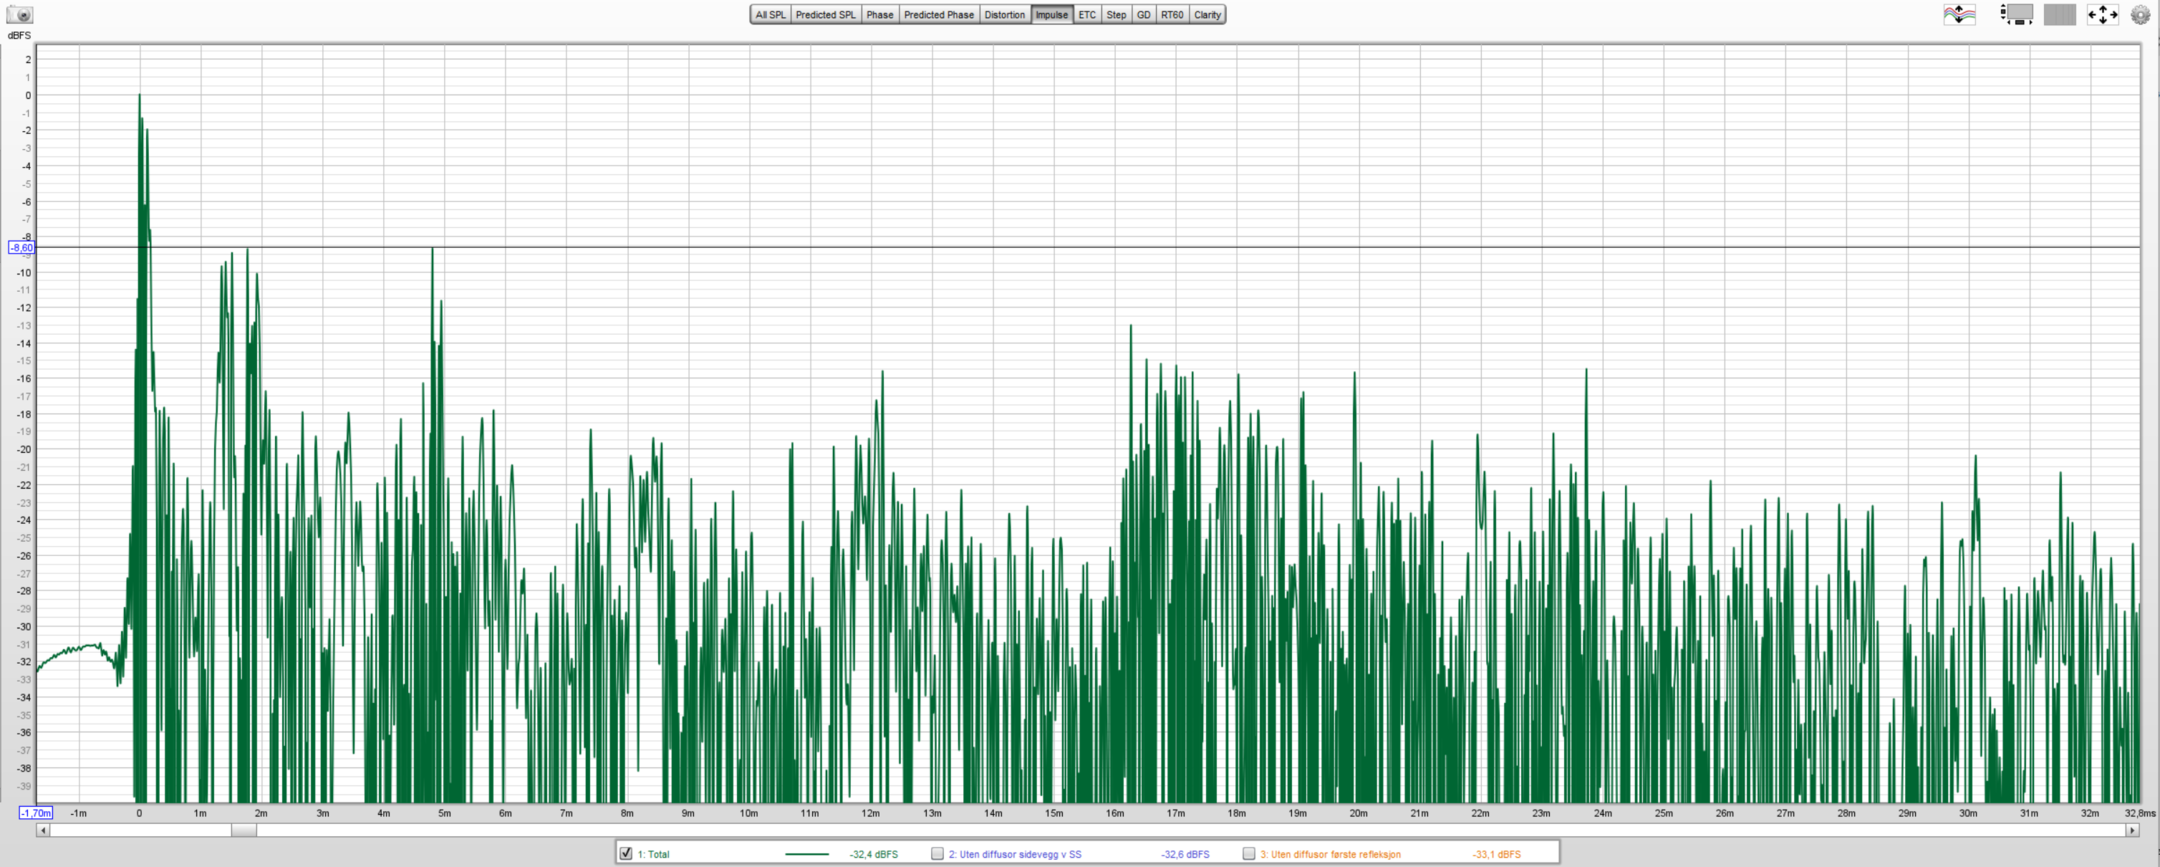2160x867 pixels.
Task: Click the '3: Uten diffusor første refleksjon' label
Action: tap(1330, 854)
